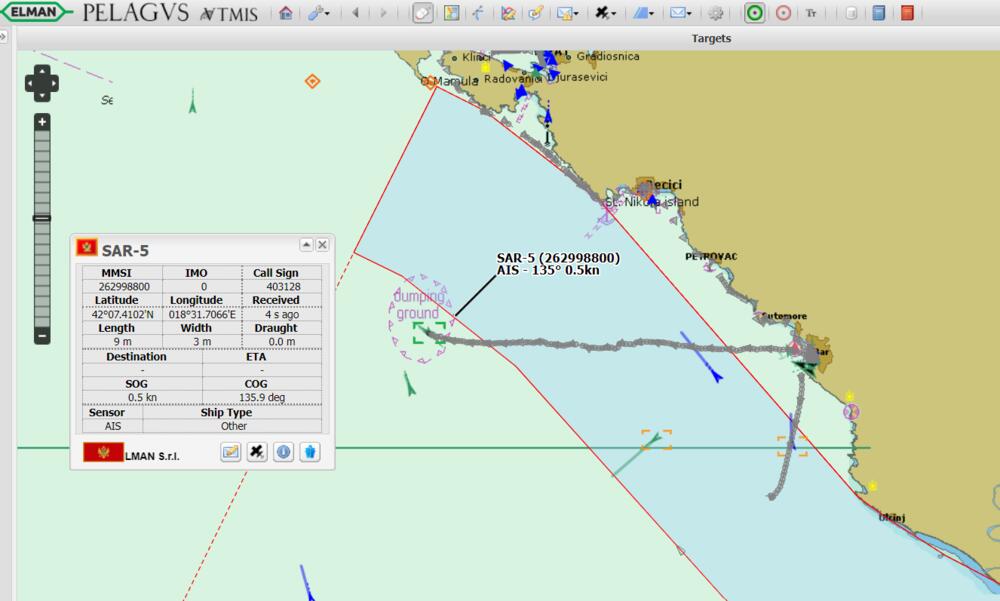
Task: Click the map pan navigation control
Action: 42,83
